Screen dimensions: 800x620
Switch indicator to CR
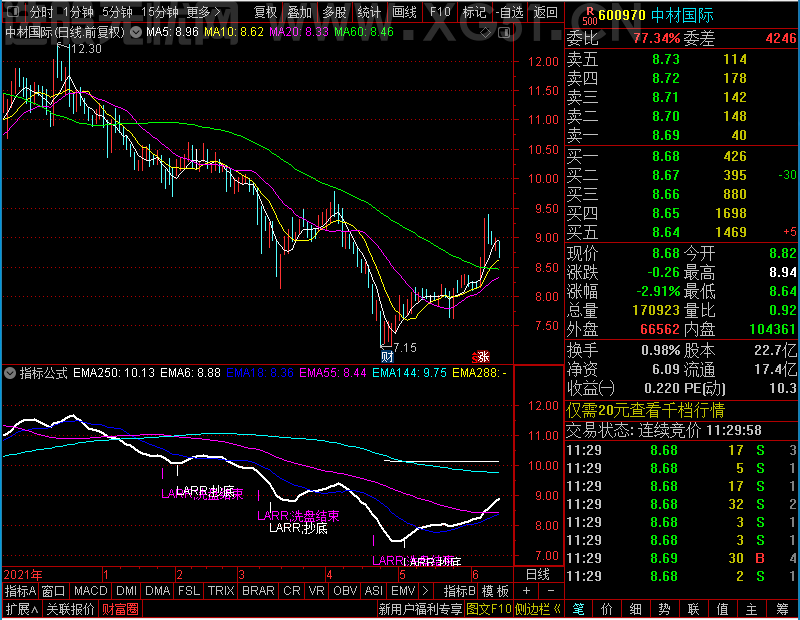(292, 591)
